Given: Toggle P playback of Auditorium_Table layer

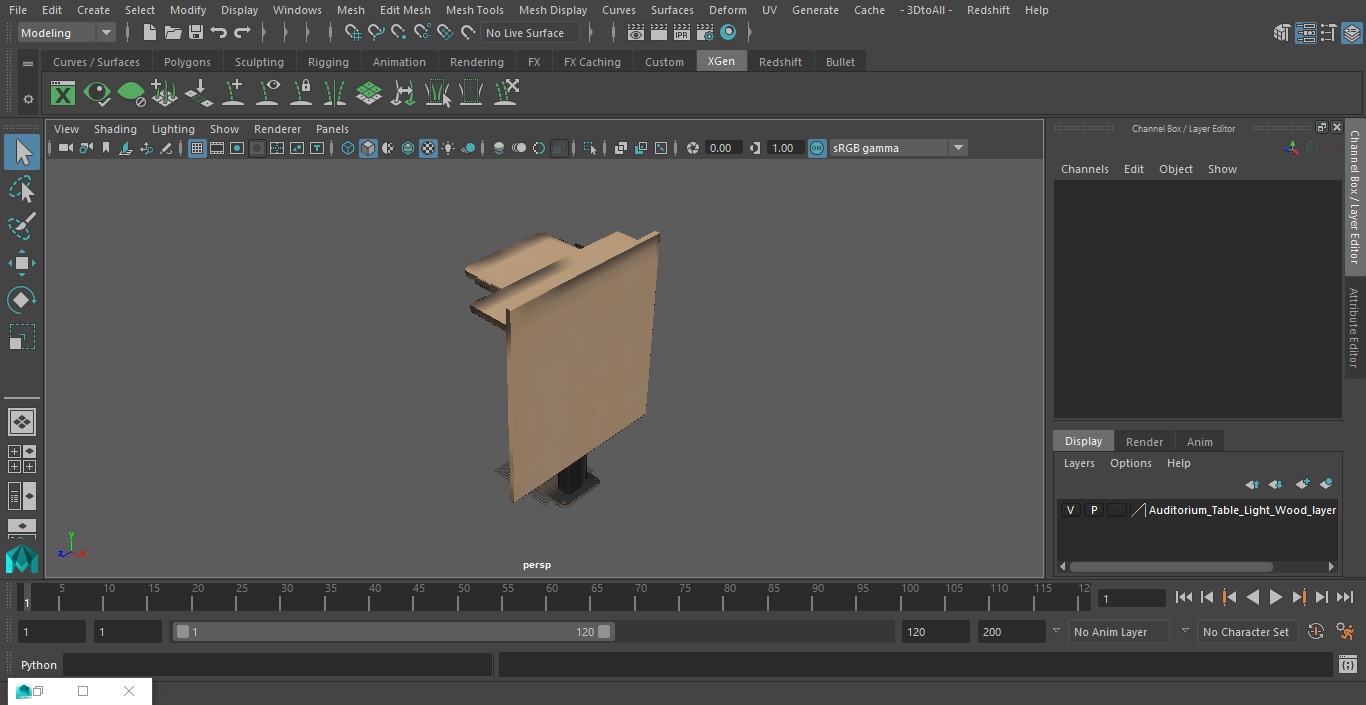Looking at the screenshot, I should coord(1093,510).
